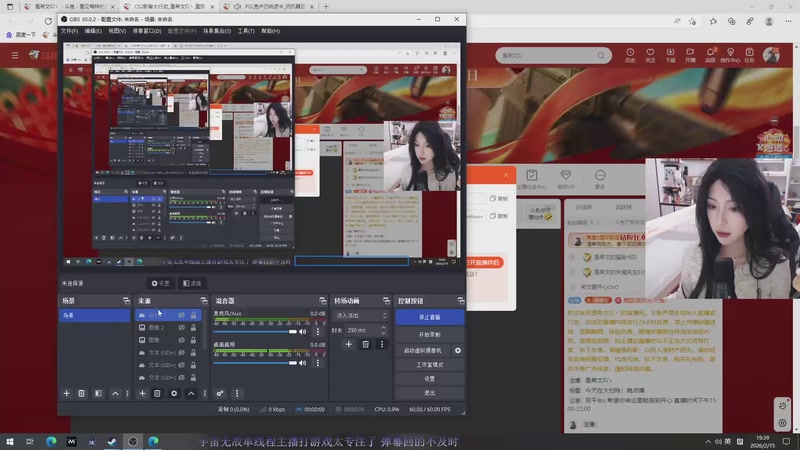Toggle lock on first 文本 (GDI+) source
This screenshot has height=450, width=800.
pyautogui.click(x=193, y=353)
